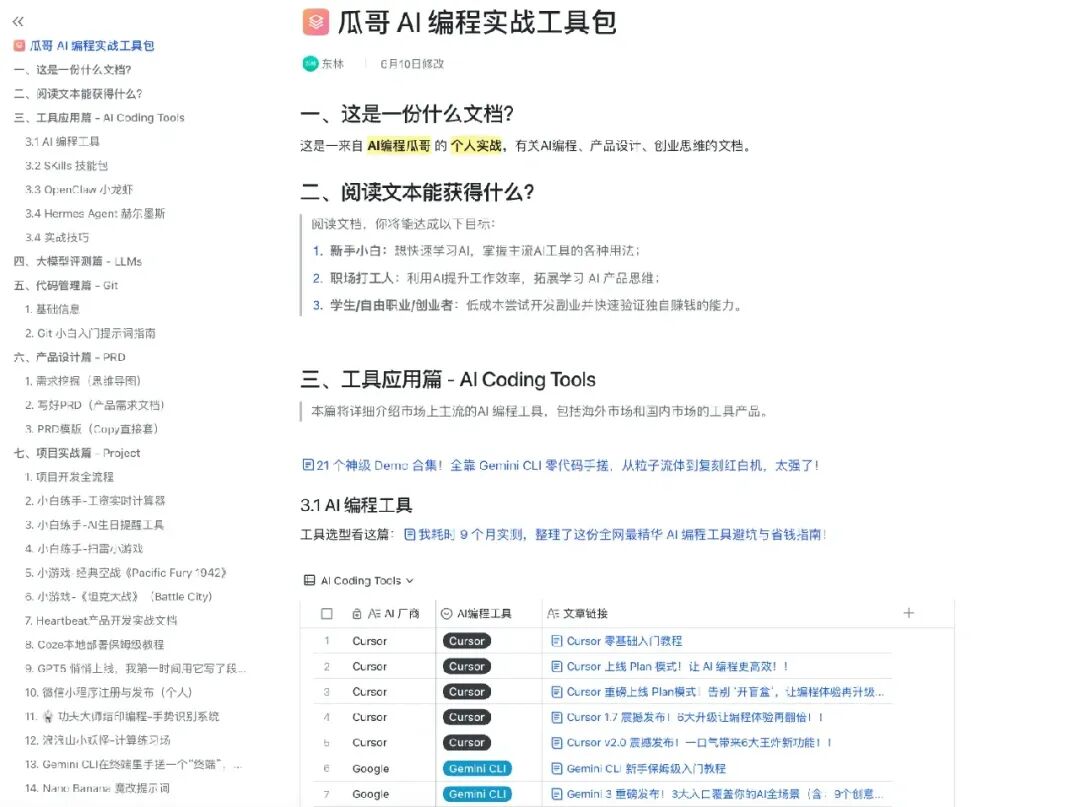Viewport: 1080px width, 807px height.
Task: Click doc icon before Gemini CLI 新手保姆级入门教程
Action: 557,768
